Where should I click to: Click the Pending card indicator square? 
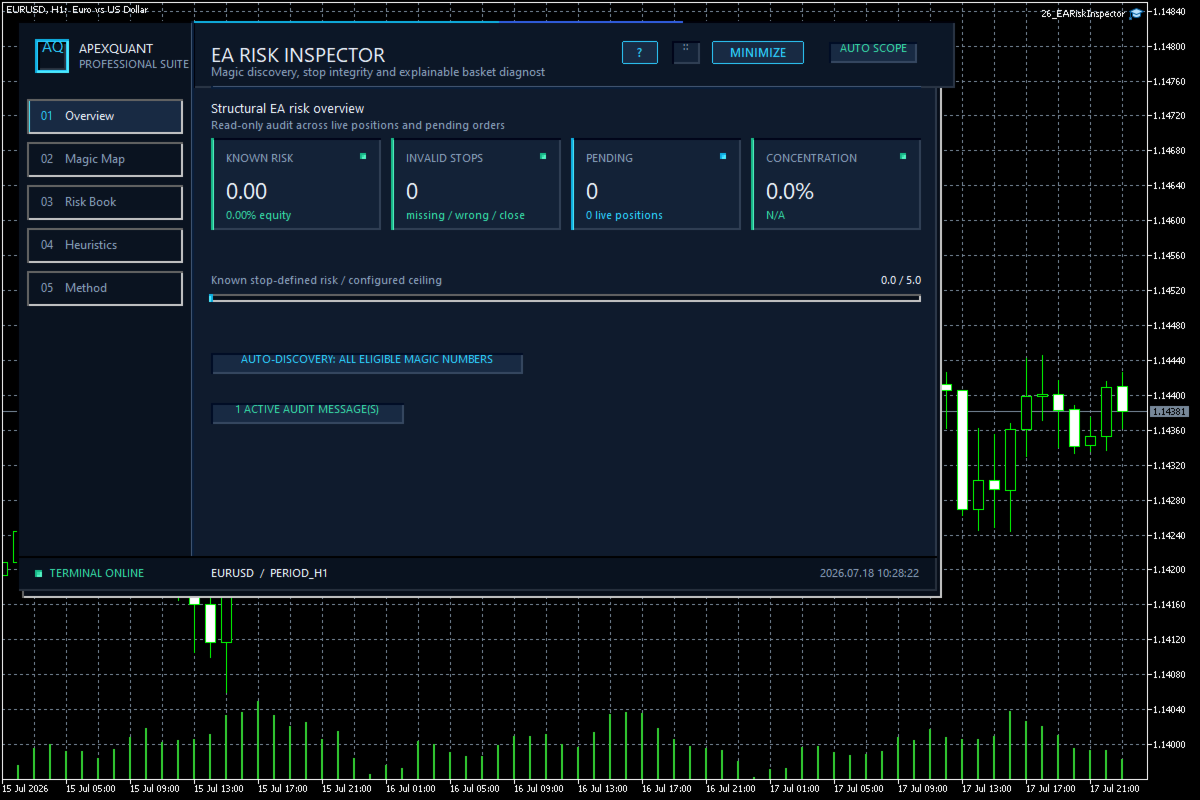click(x=723, y=156)
